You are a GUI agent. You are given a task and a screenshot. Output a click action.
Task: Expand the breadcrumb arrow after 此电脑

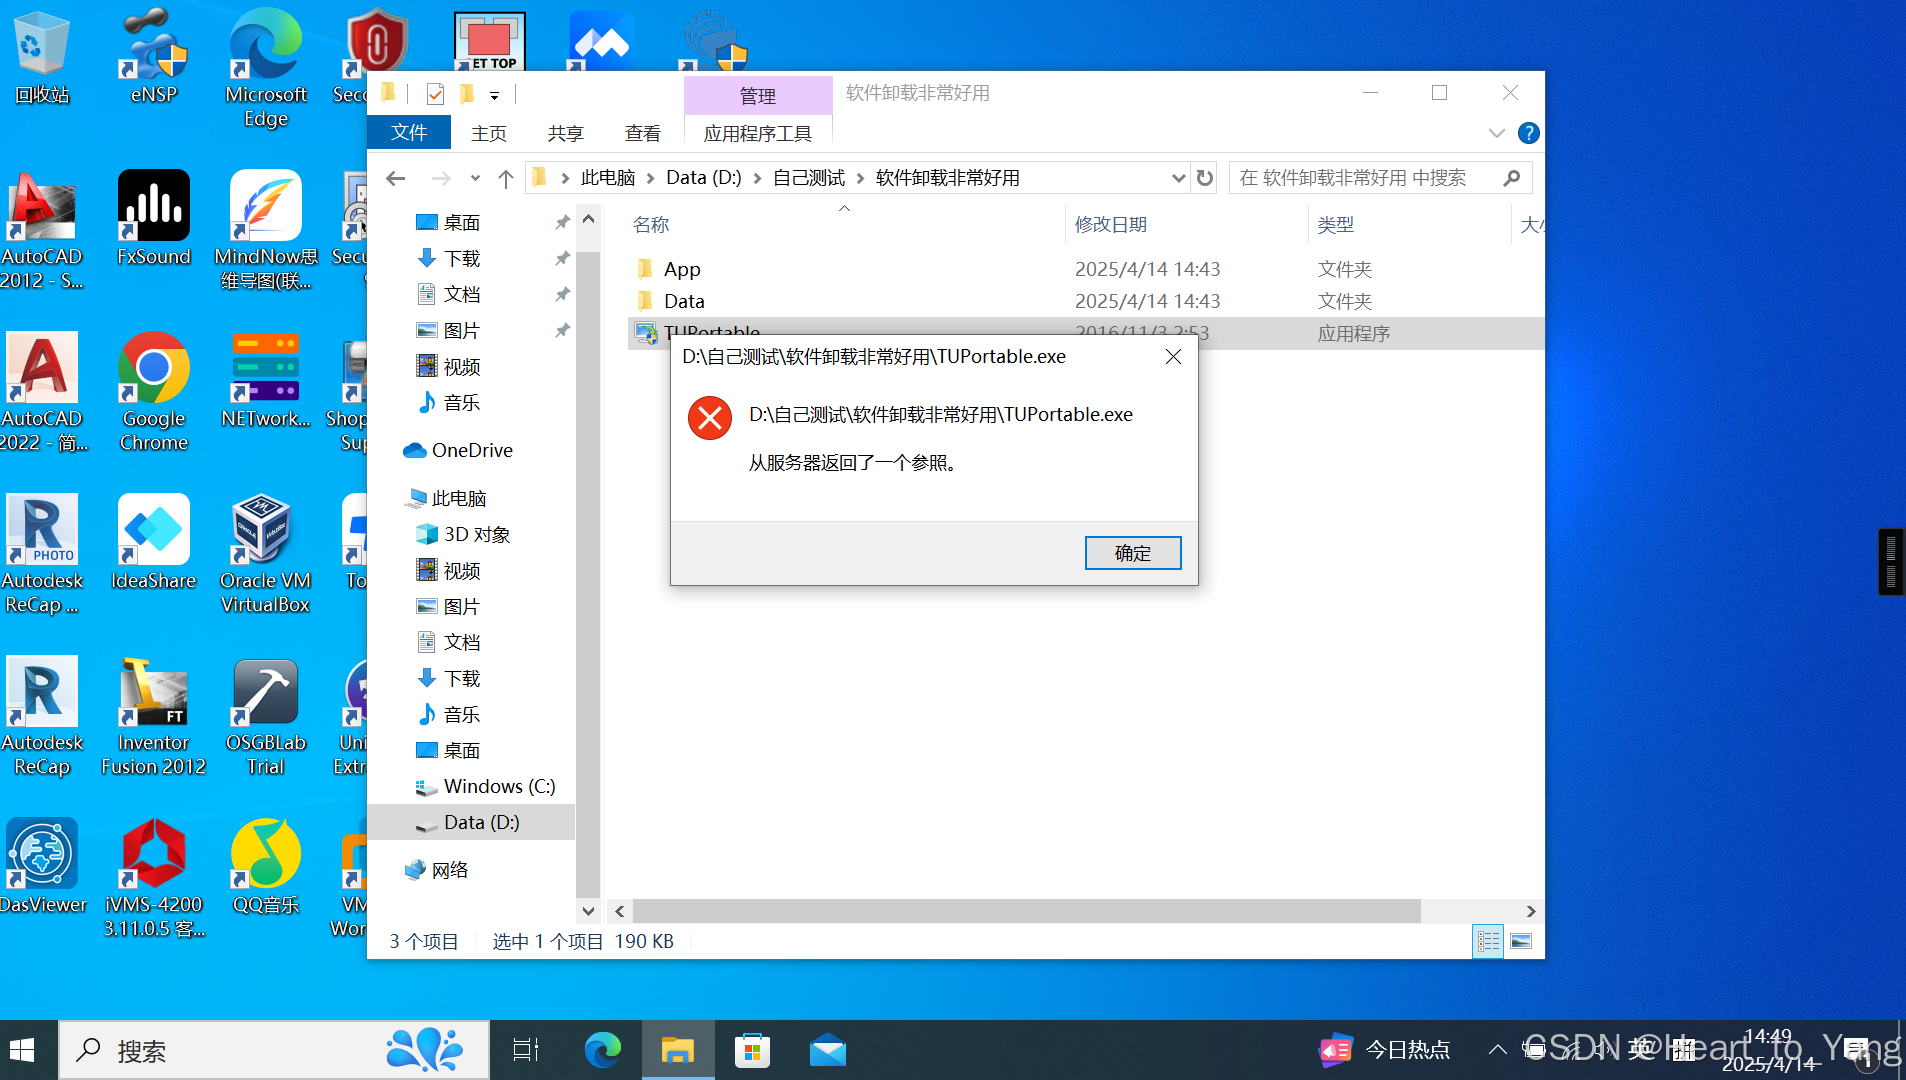pyautogui.click(x=651, y=178)
